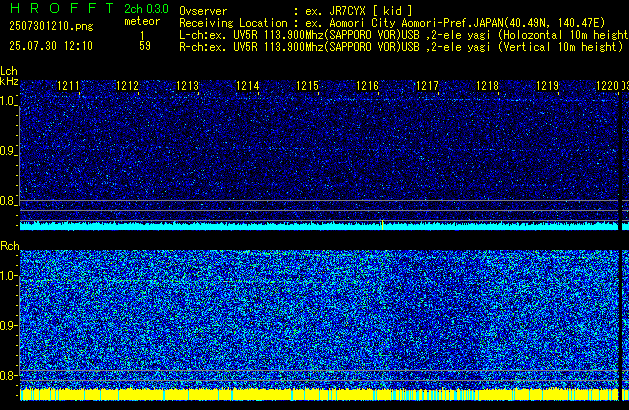Click time marker 1219
629x410 pixels.
tap(548, 86)
